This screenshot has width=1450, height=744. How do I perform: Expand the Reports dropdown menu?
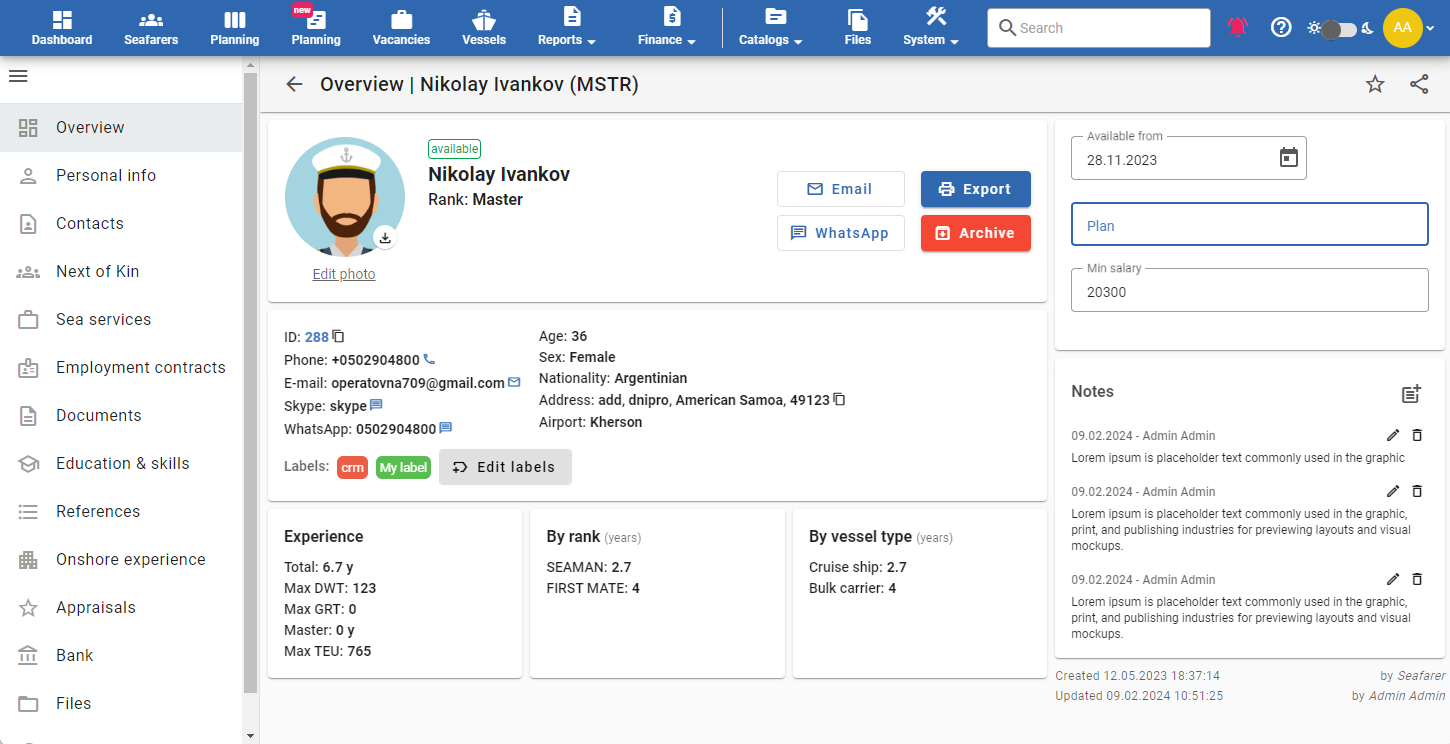click(567, 28)
